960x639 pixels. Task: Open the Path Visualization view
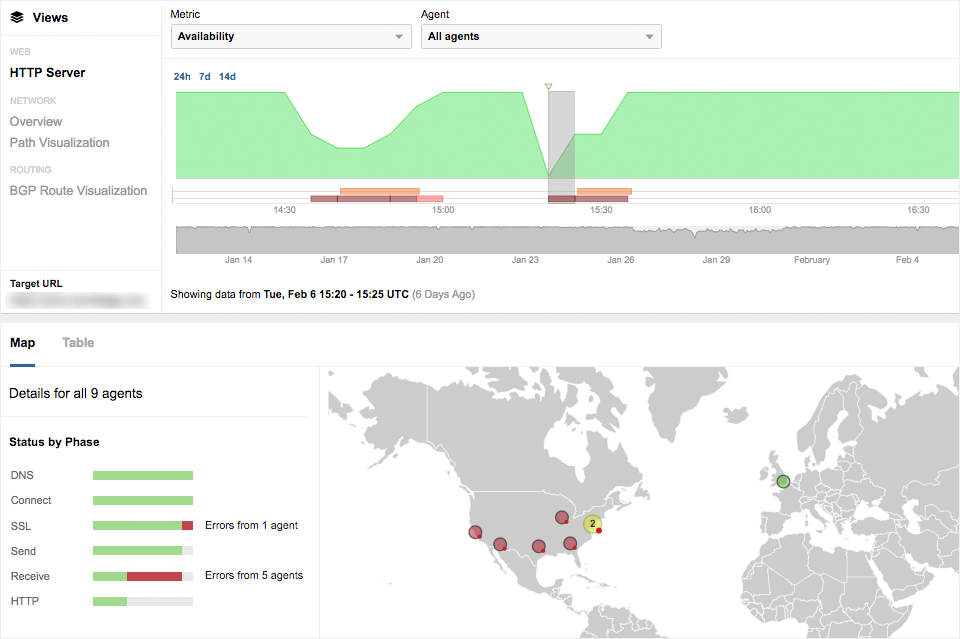60,143
